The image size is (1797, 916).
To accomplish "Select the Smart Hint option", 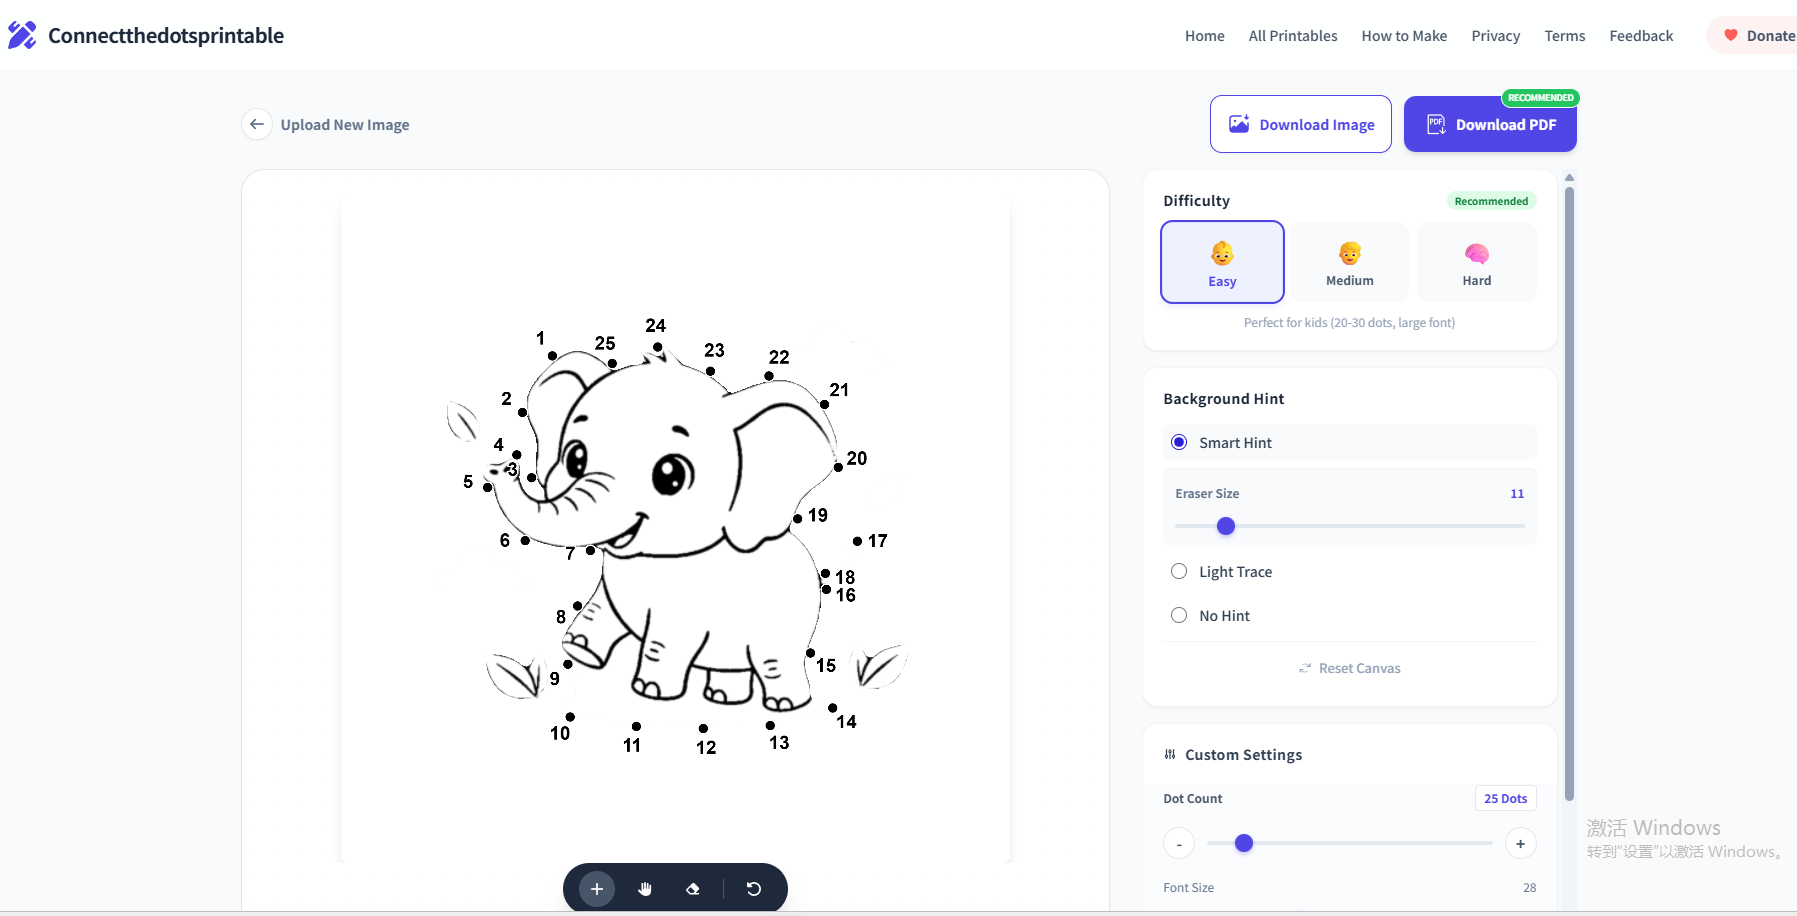I will point(1179,441).
